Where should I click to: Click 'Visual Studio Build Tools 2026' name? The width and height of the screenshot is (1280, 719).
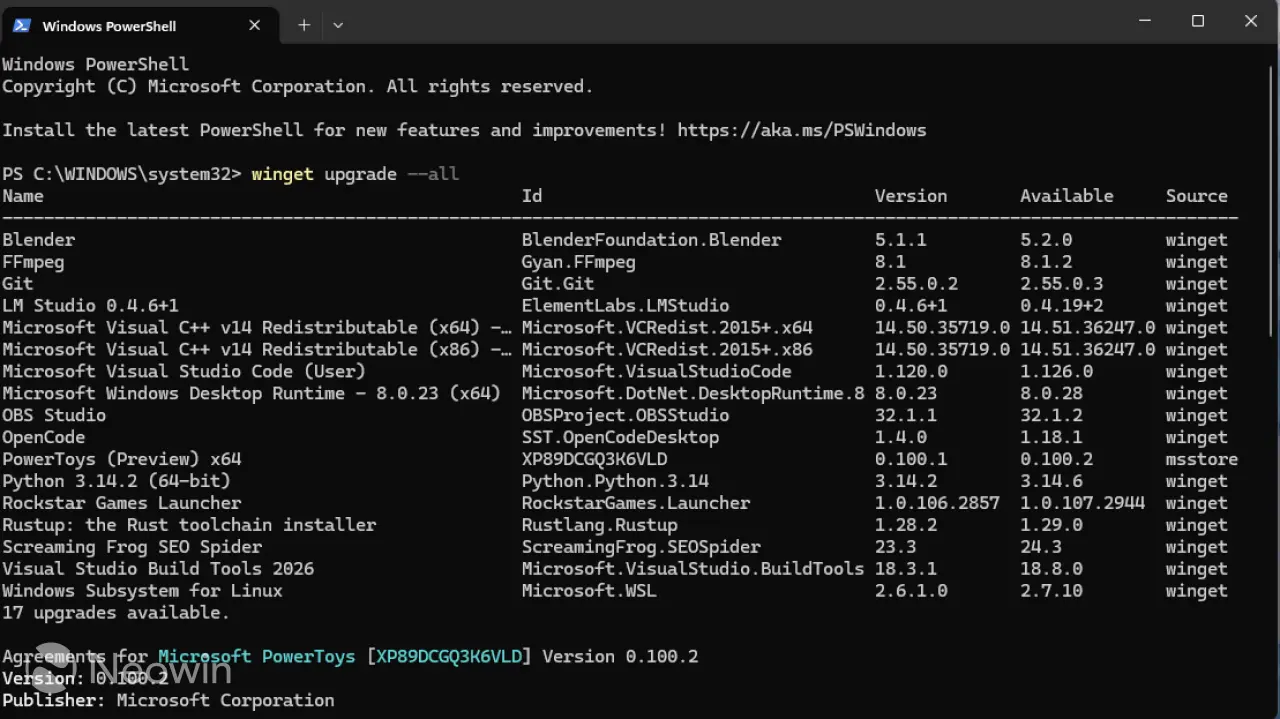tap(158, 570)
